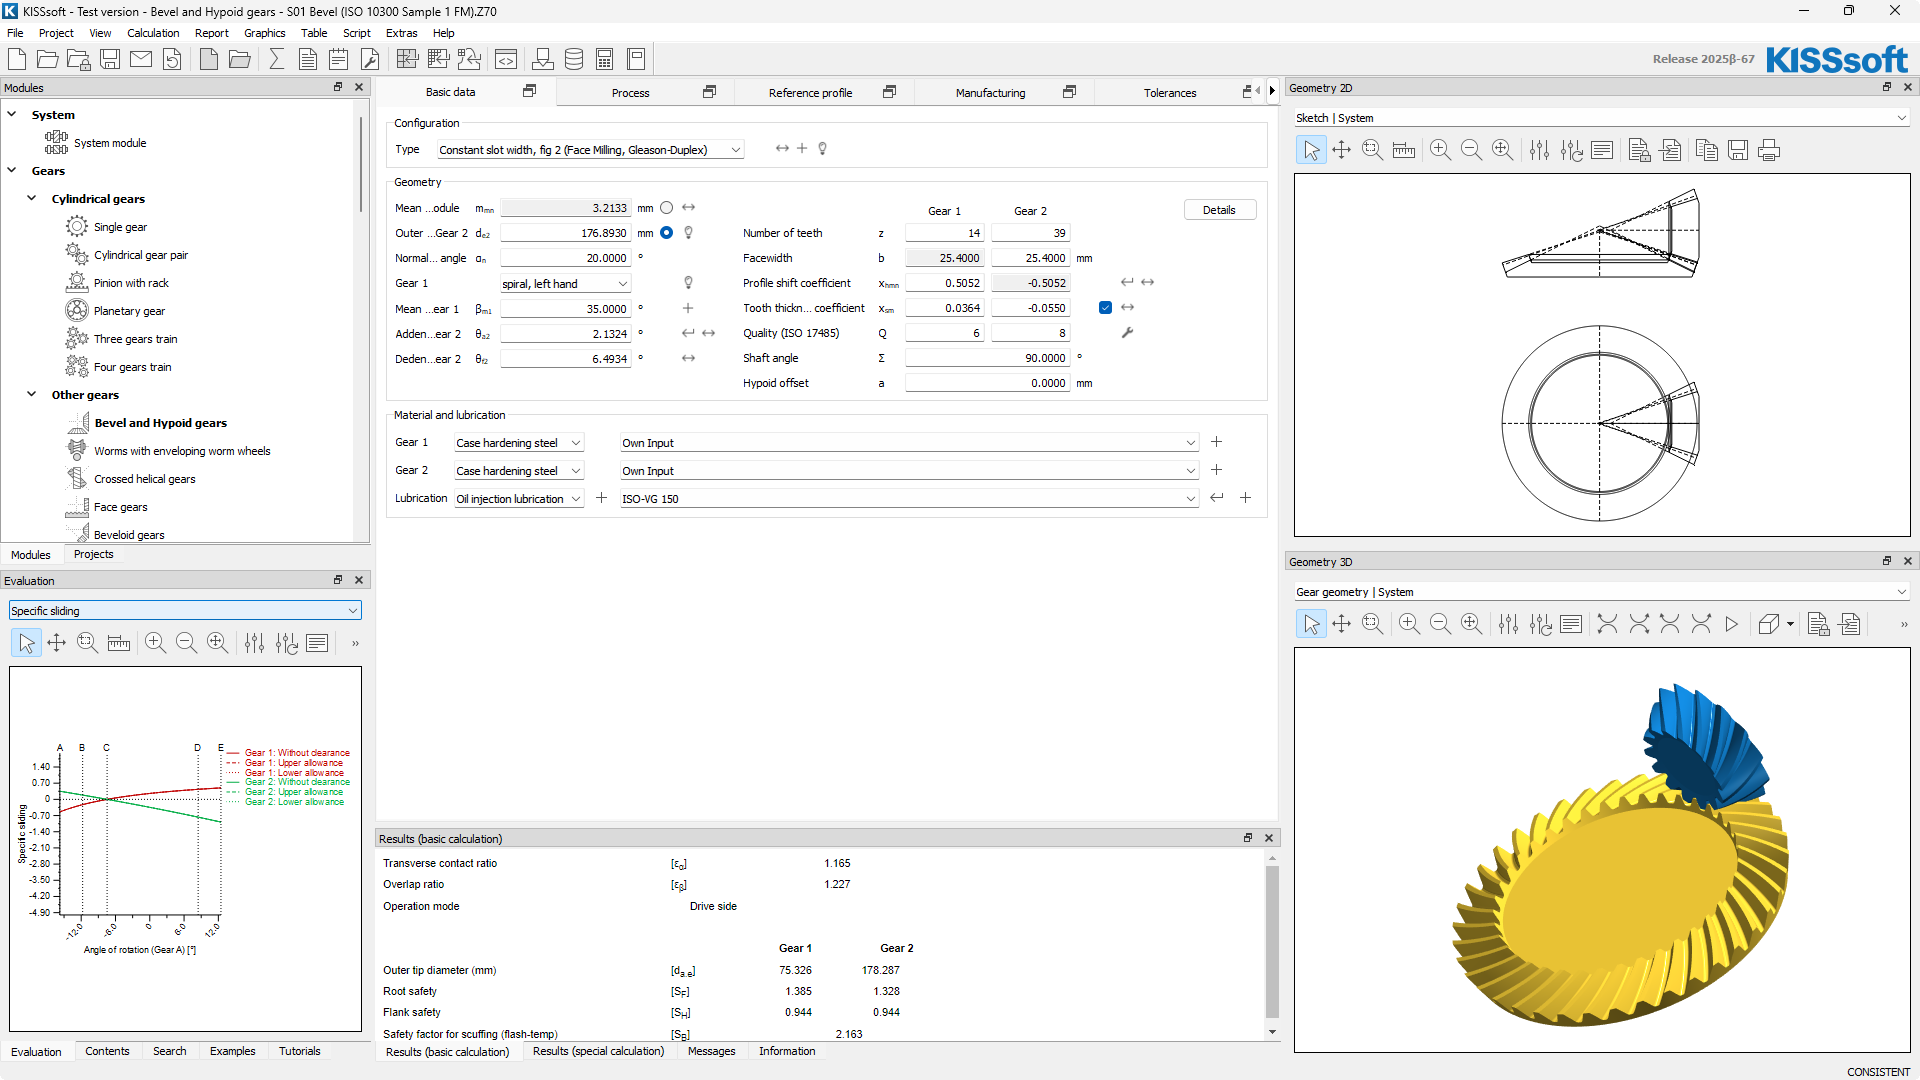Open the Messages tab link

click(x=711, y=1052)
